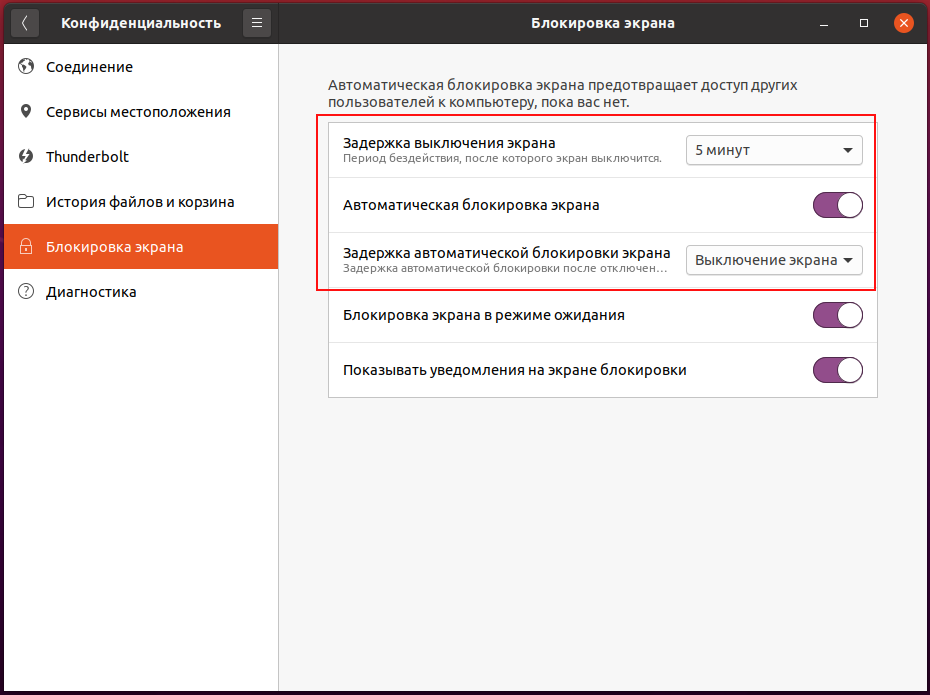Maximize the settings window
The width and height of the screenshot is (930, 695).
(x=864, y=23)
